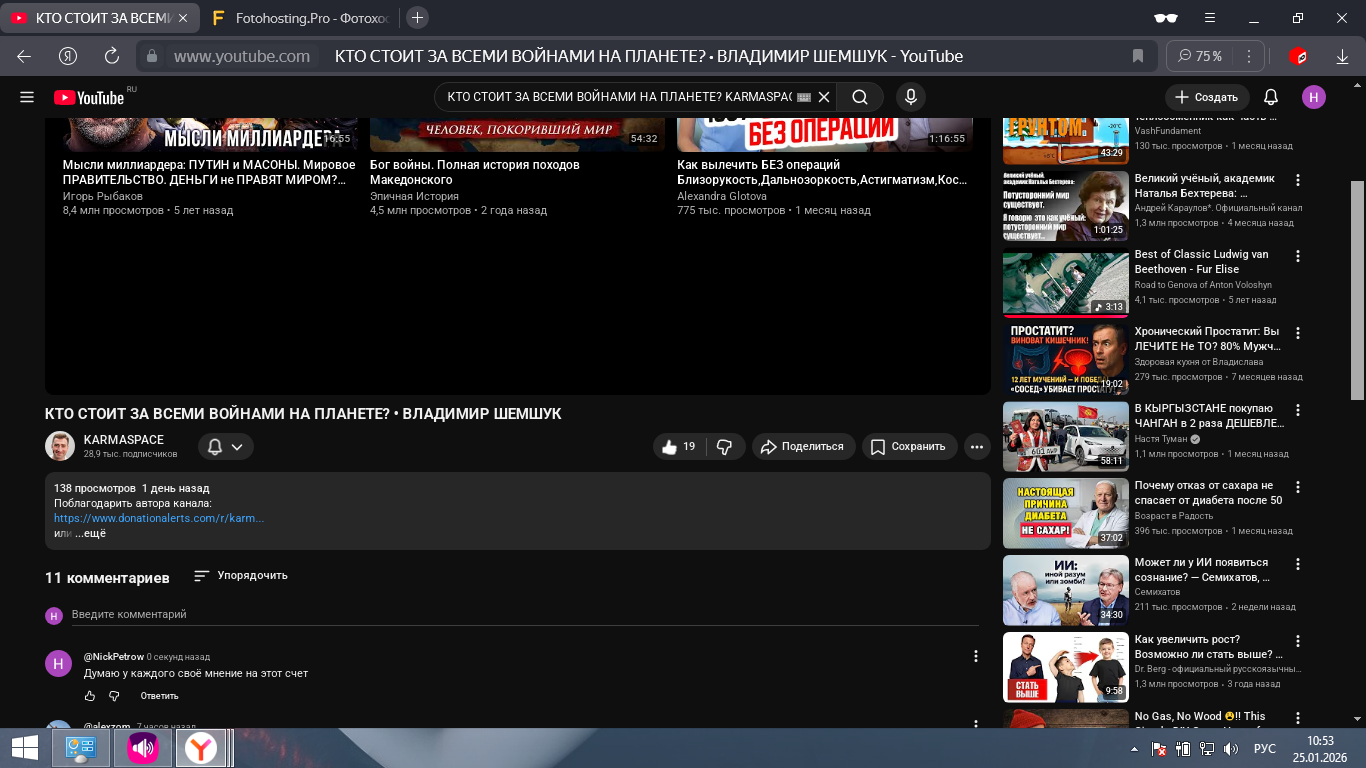1366x768 pixels.
Task: Go back using the browser back arrow
Action: 24,56
